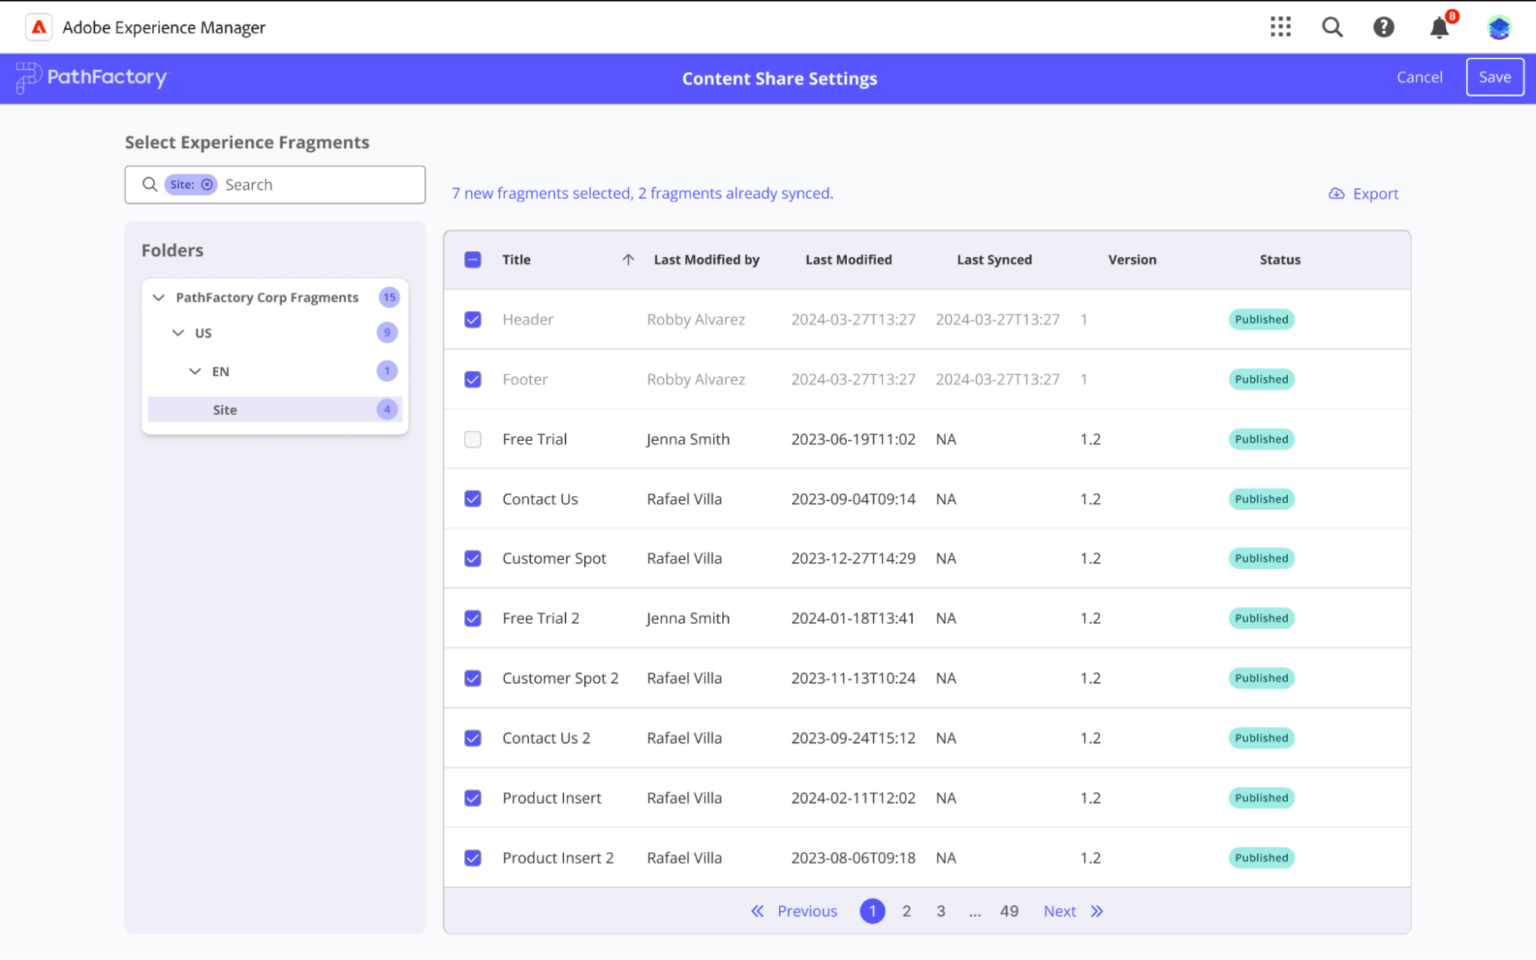Collapse PathFactory Corp Fragments folder
The image size is (1536, 960).
pos(158,297)
